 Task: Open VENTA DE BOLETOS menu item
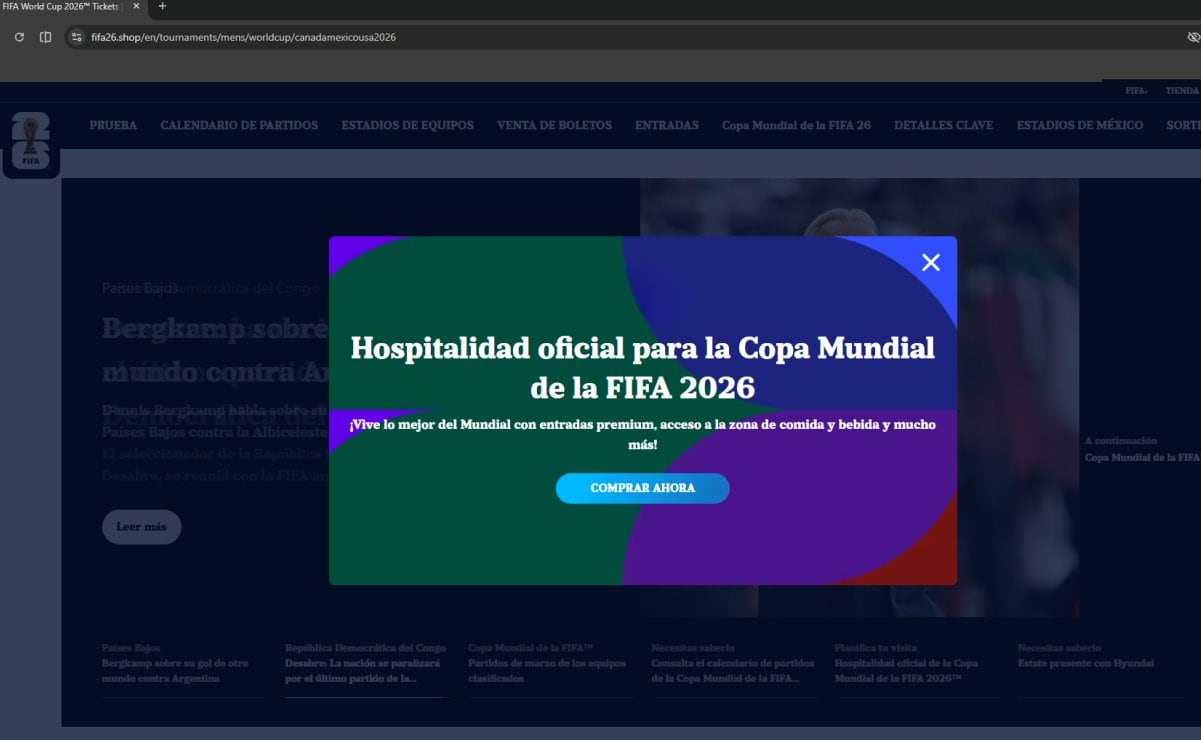coord(554,125)
